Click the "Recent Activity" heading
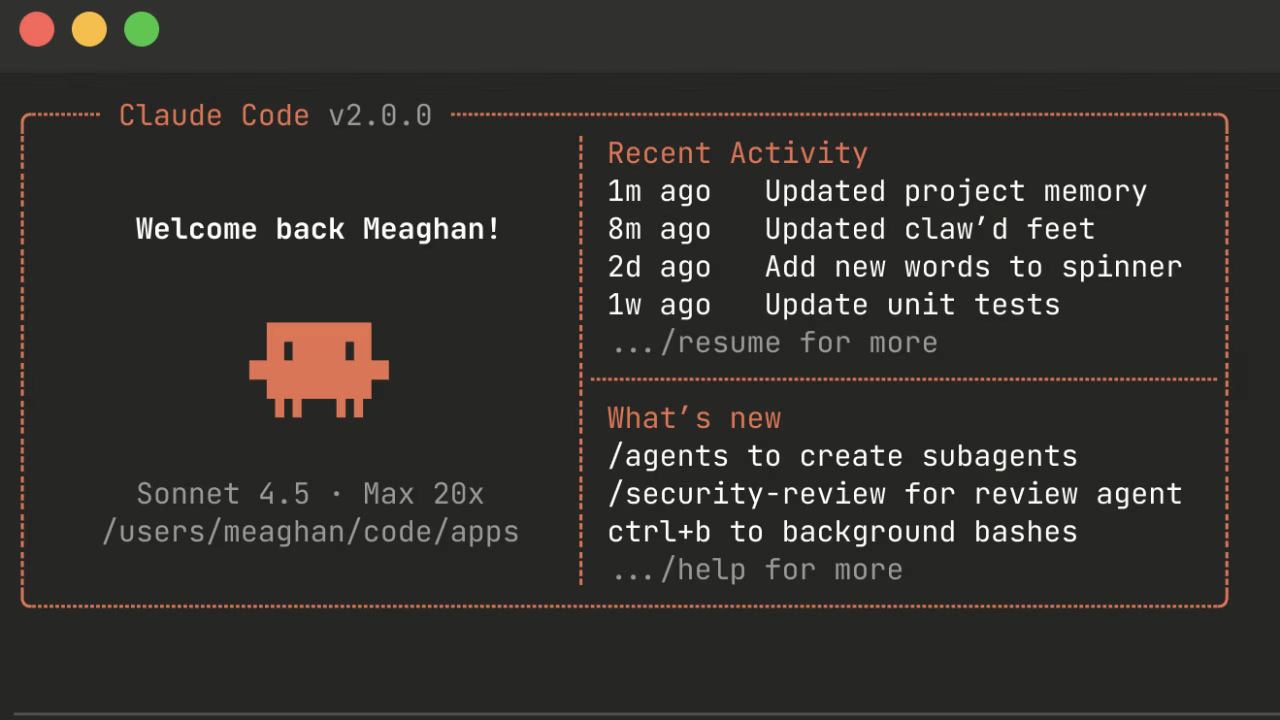1280x720 pixels. point(738,153)
